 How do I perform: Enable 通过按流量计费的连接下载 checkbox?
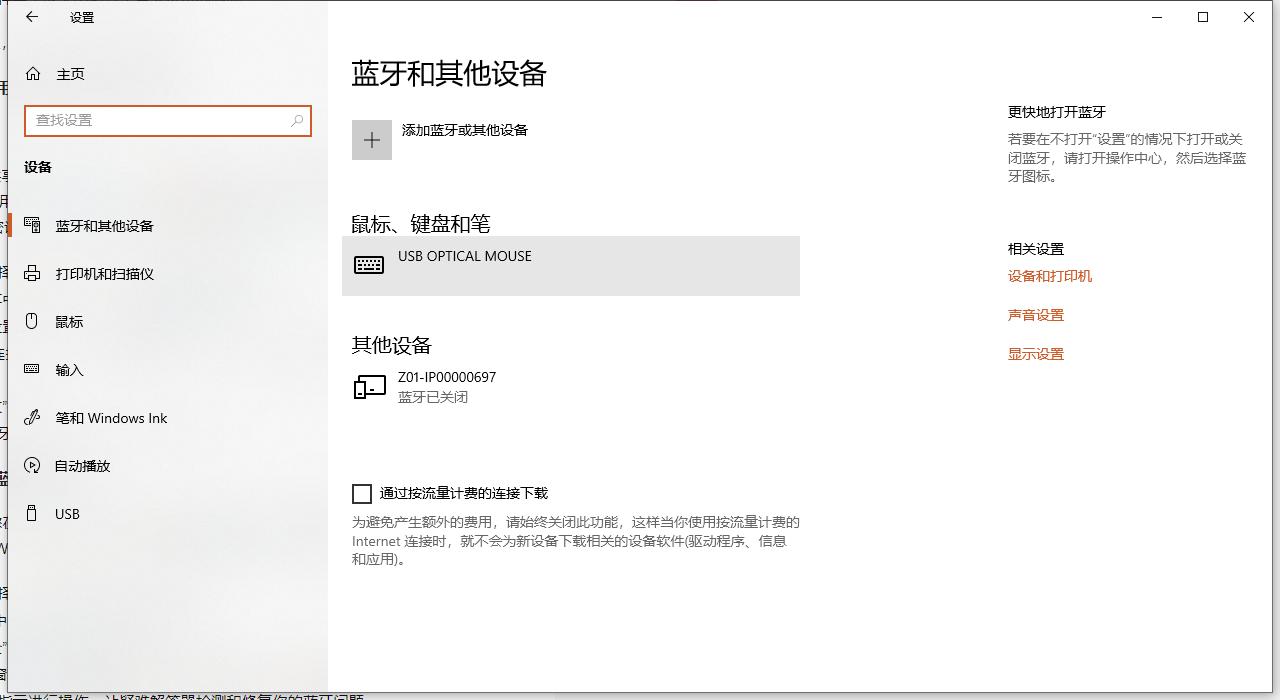coord(361,493)
